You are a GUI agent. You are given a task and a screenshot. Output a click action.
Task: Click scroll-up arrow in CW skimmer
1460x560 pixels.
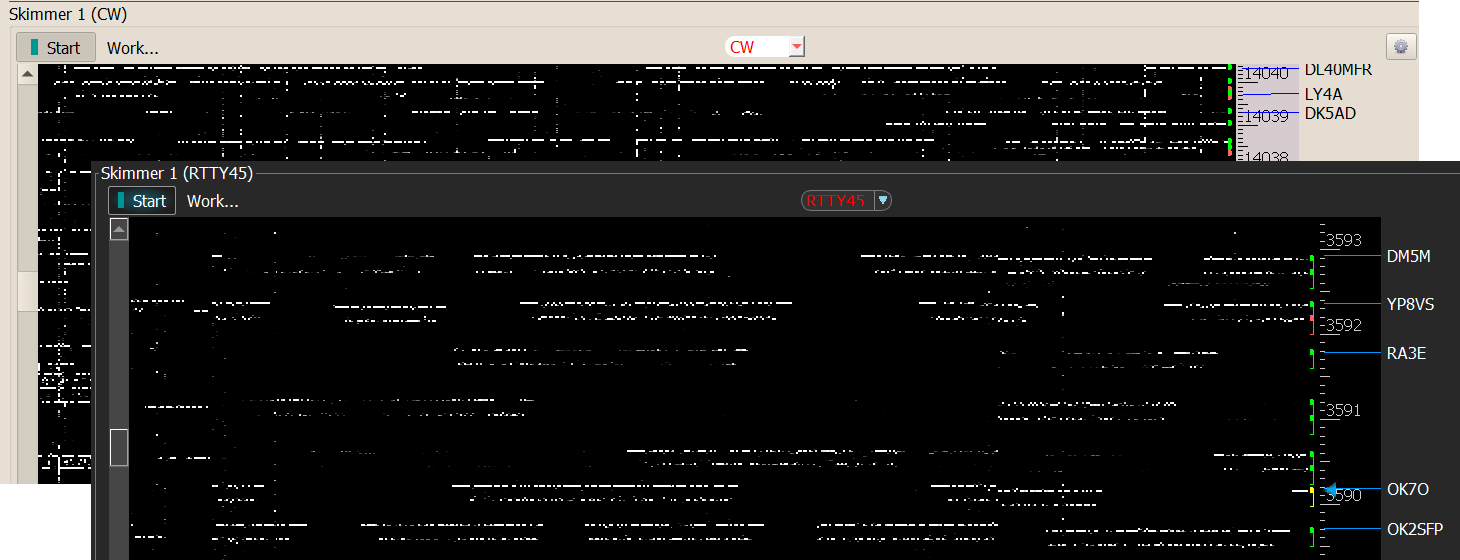coord(27,75)
